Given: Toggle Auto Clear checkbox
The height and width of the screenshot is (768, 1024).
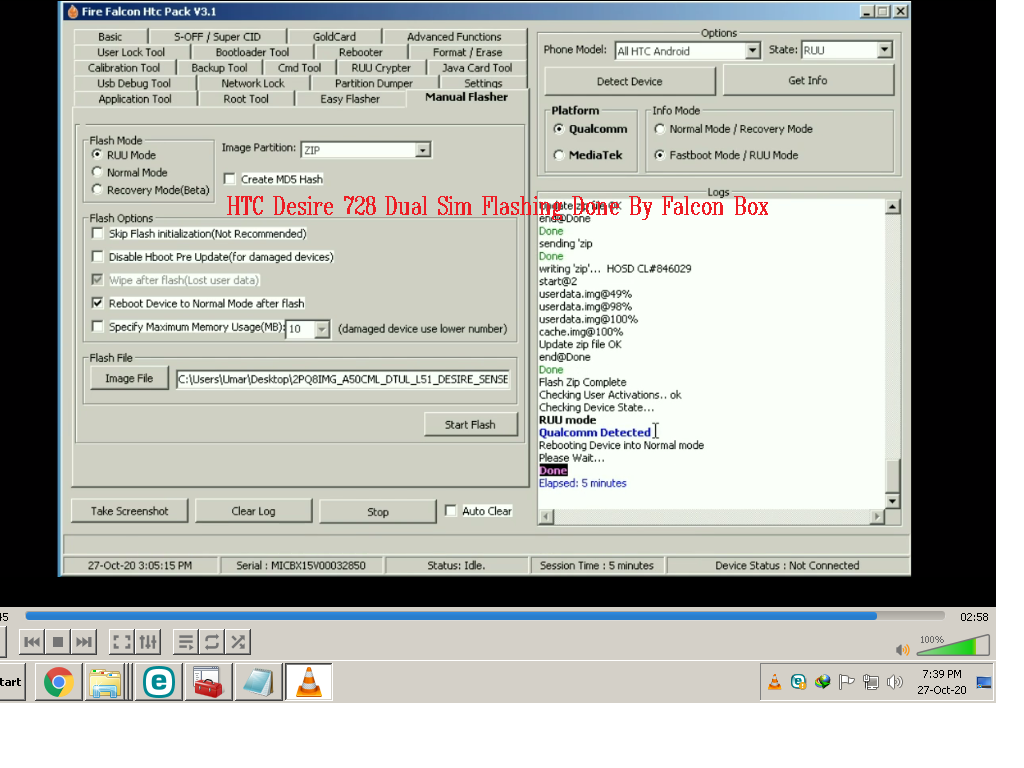Looking at the screenshot, I should click(451, 511).
